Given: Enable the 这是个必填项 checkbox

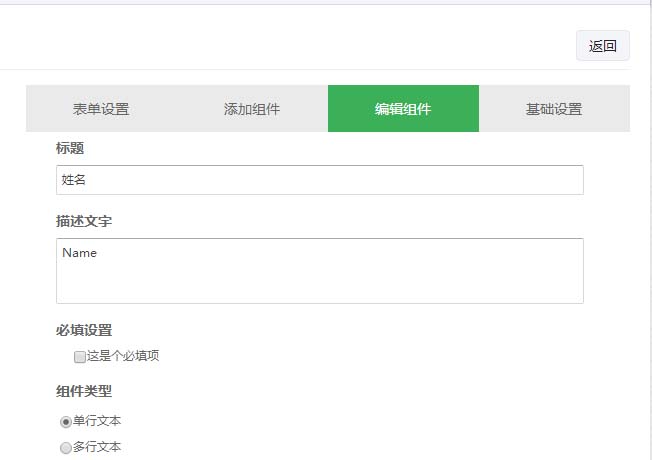Looking at the screenshot, I should (80, 356).
